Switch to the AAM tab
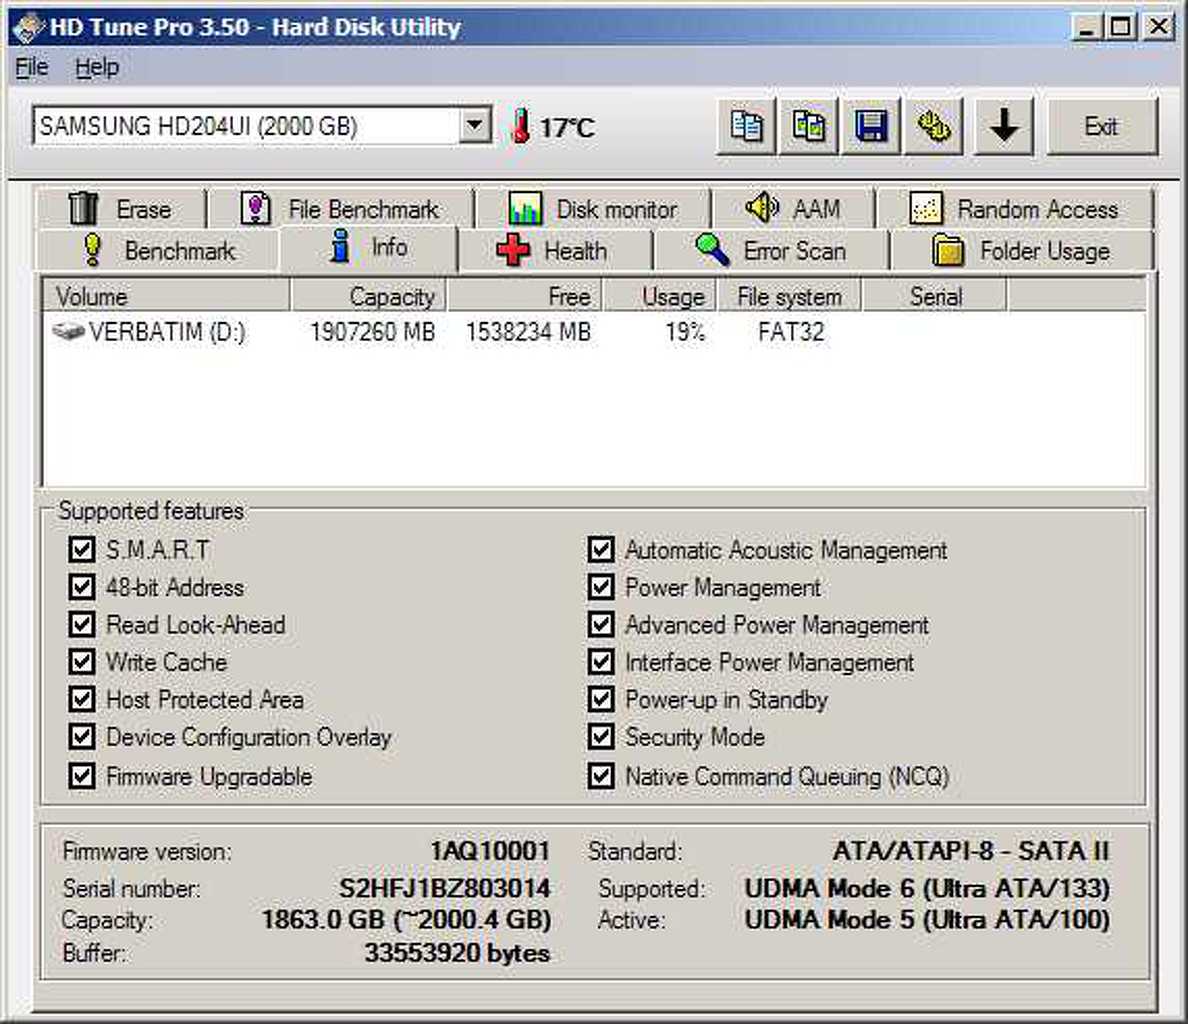The height and width of the screenshot is (1024, 1188). [x=793, y=208]
